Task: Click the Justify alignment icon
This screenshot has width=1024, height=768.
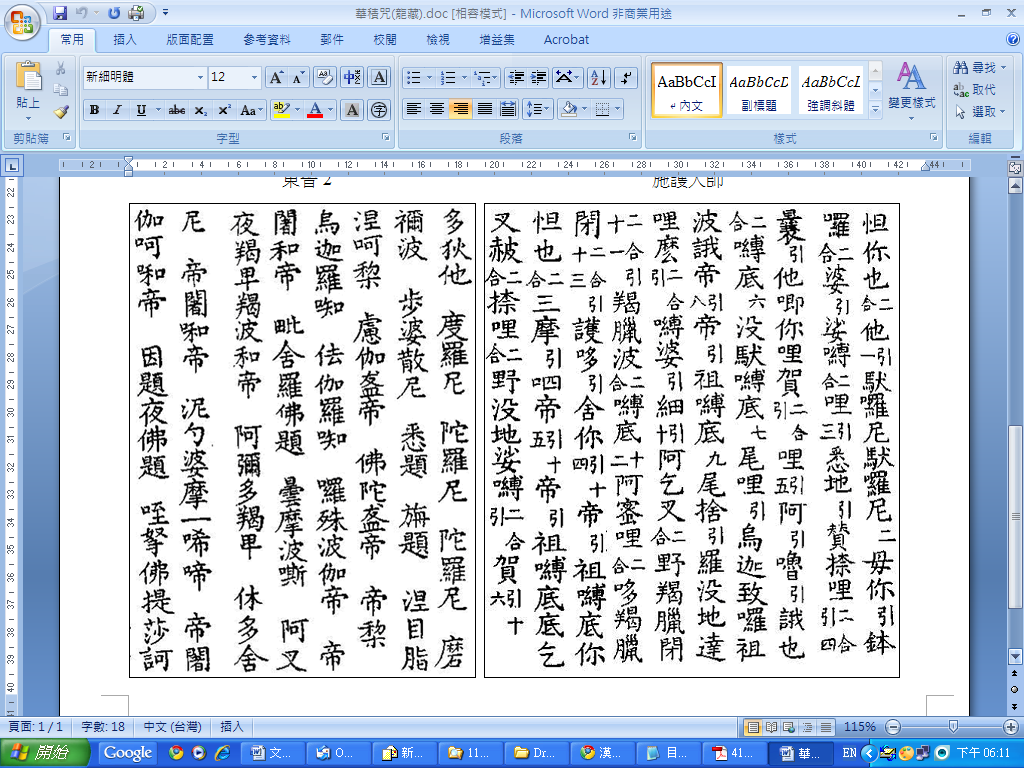Action: pos(485,109)
